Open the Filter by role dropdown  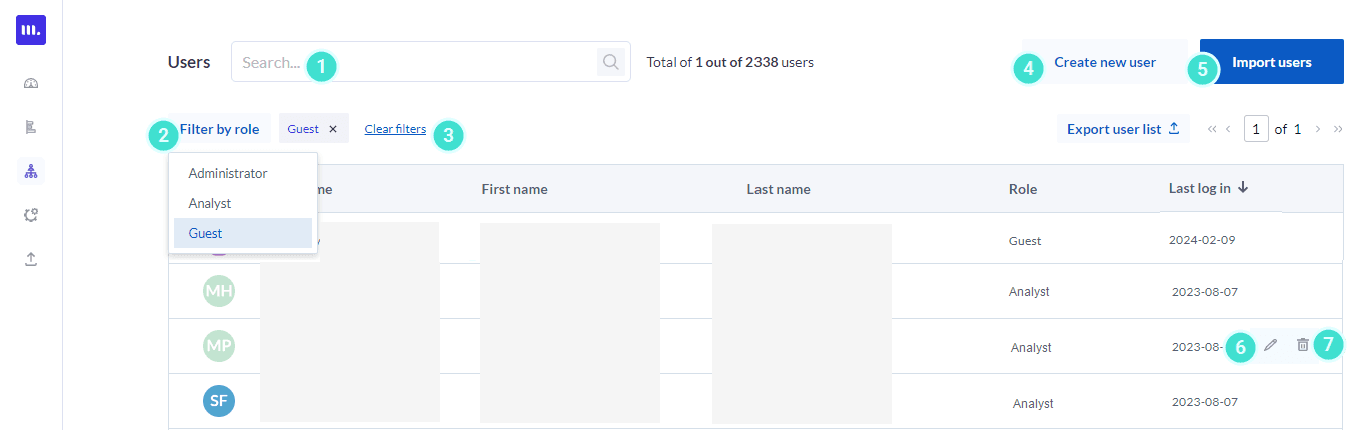click(219, 129)
